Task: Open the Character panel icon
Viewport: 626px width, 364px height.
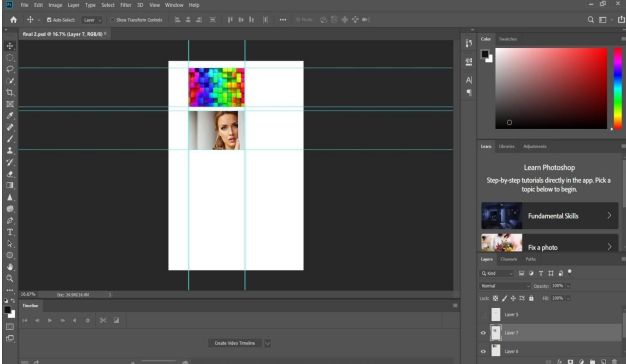Action: [469, 80]
